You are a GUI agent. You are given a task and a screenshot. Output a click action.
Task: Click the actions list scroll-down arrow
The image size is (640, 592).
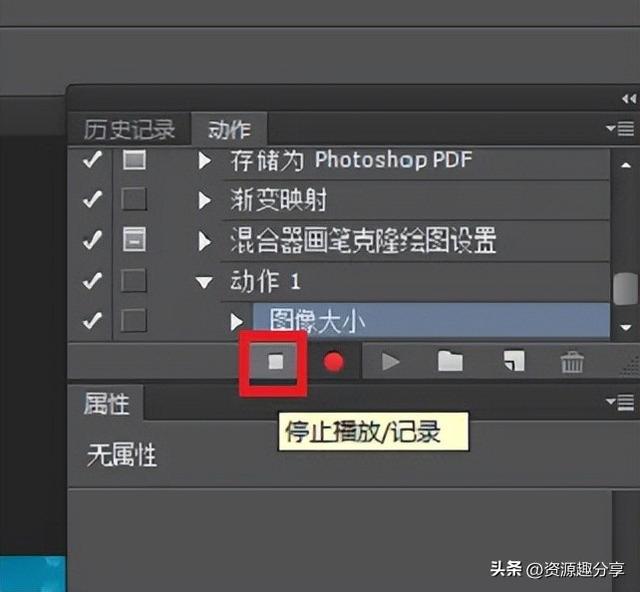(x=625, y=327)
